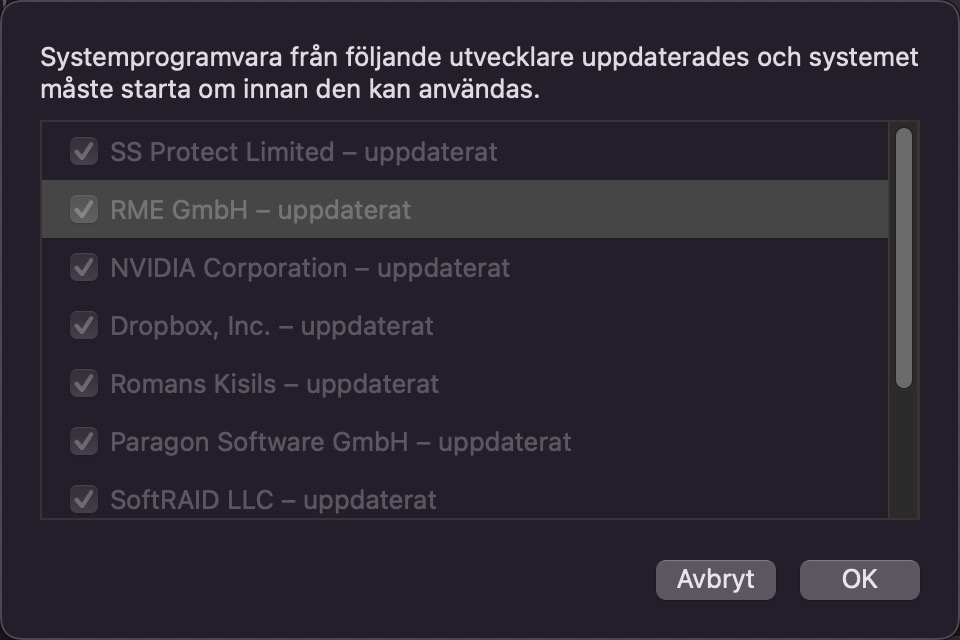
Task: Click the SoftRAID LLC row label
Action: [x=273, y=499]
